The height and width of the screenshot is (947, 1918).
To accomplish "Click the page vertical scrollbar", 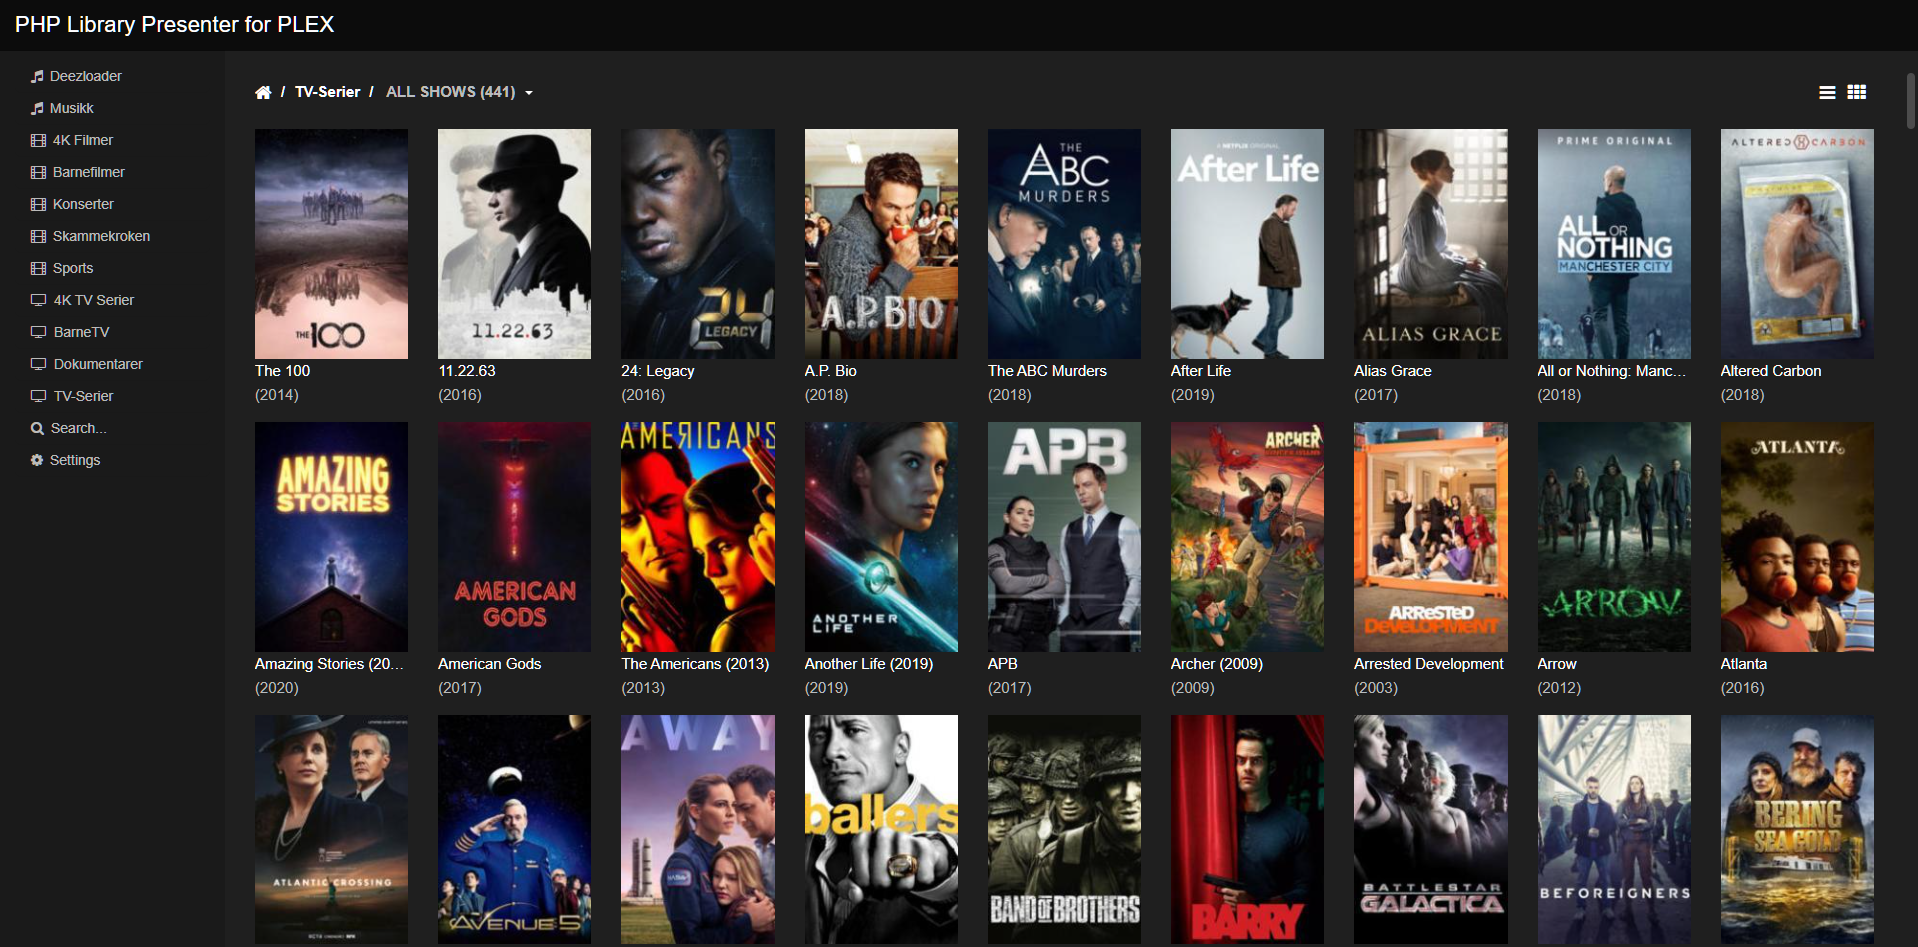I will click(1911, 100).
